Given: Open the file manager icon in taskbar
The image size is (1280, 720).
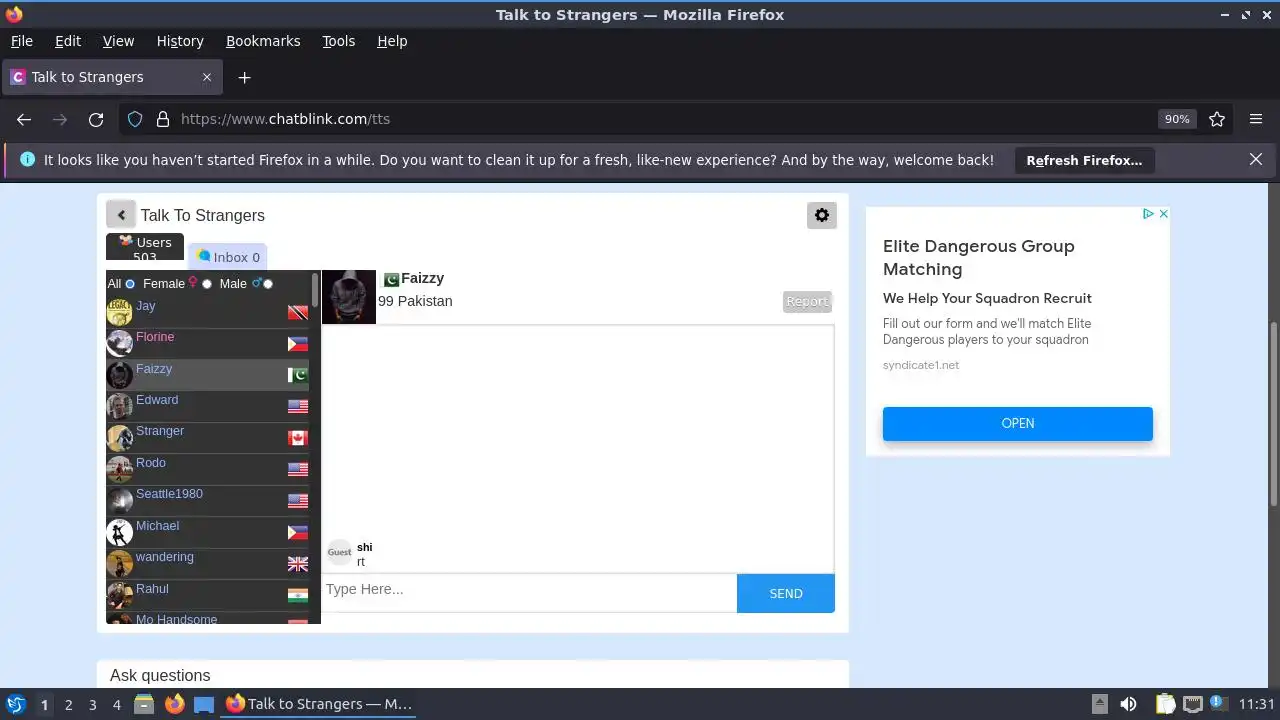Looking at the screenshot, I should click(x=144, y=704).
